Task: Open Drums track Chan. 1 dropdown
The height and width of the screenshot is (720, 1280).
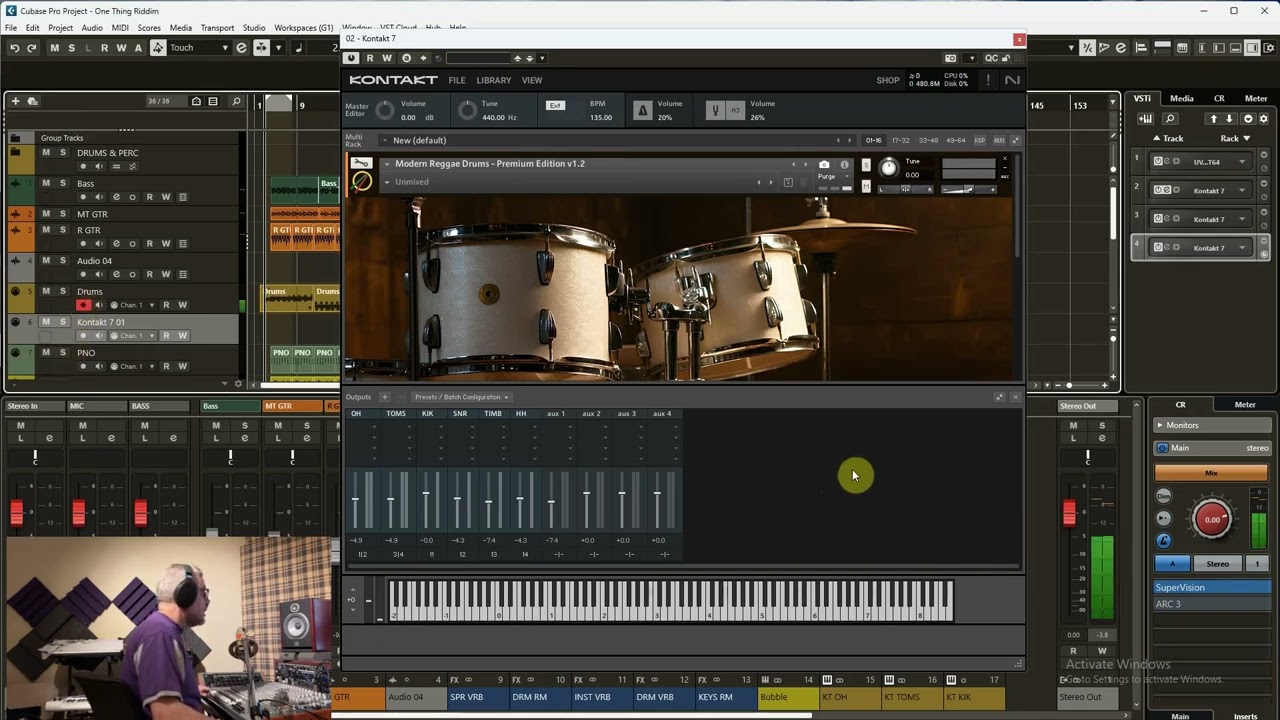Action: coord(152,305)
